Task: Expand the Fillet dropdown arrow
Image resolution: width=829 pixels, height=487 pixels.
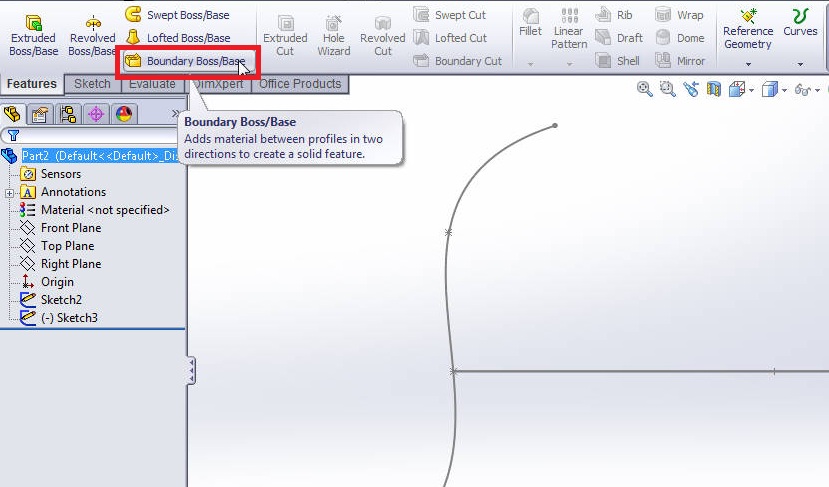Action: (530, 65)
